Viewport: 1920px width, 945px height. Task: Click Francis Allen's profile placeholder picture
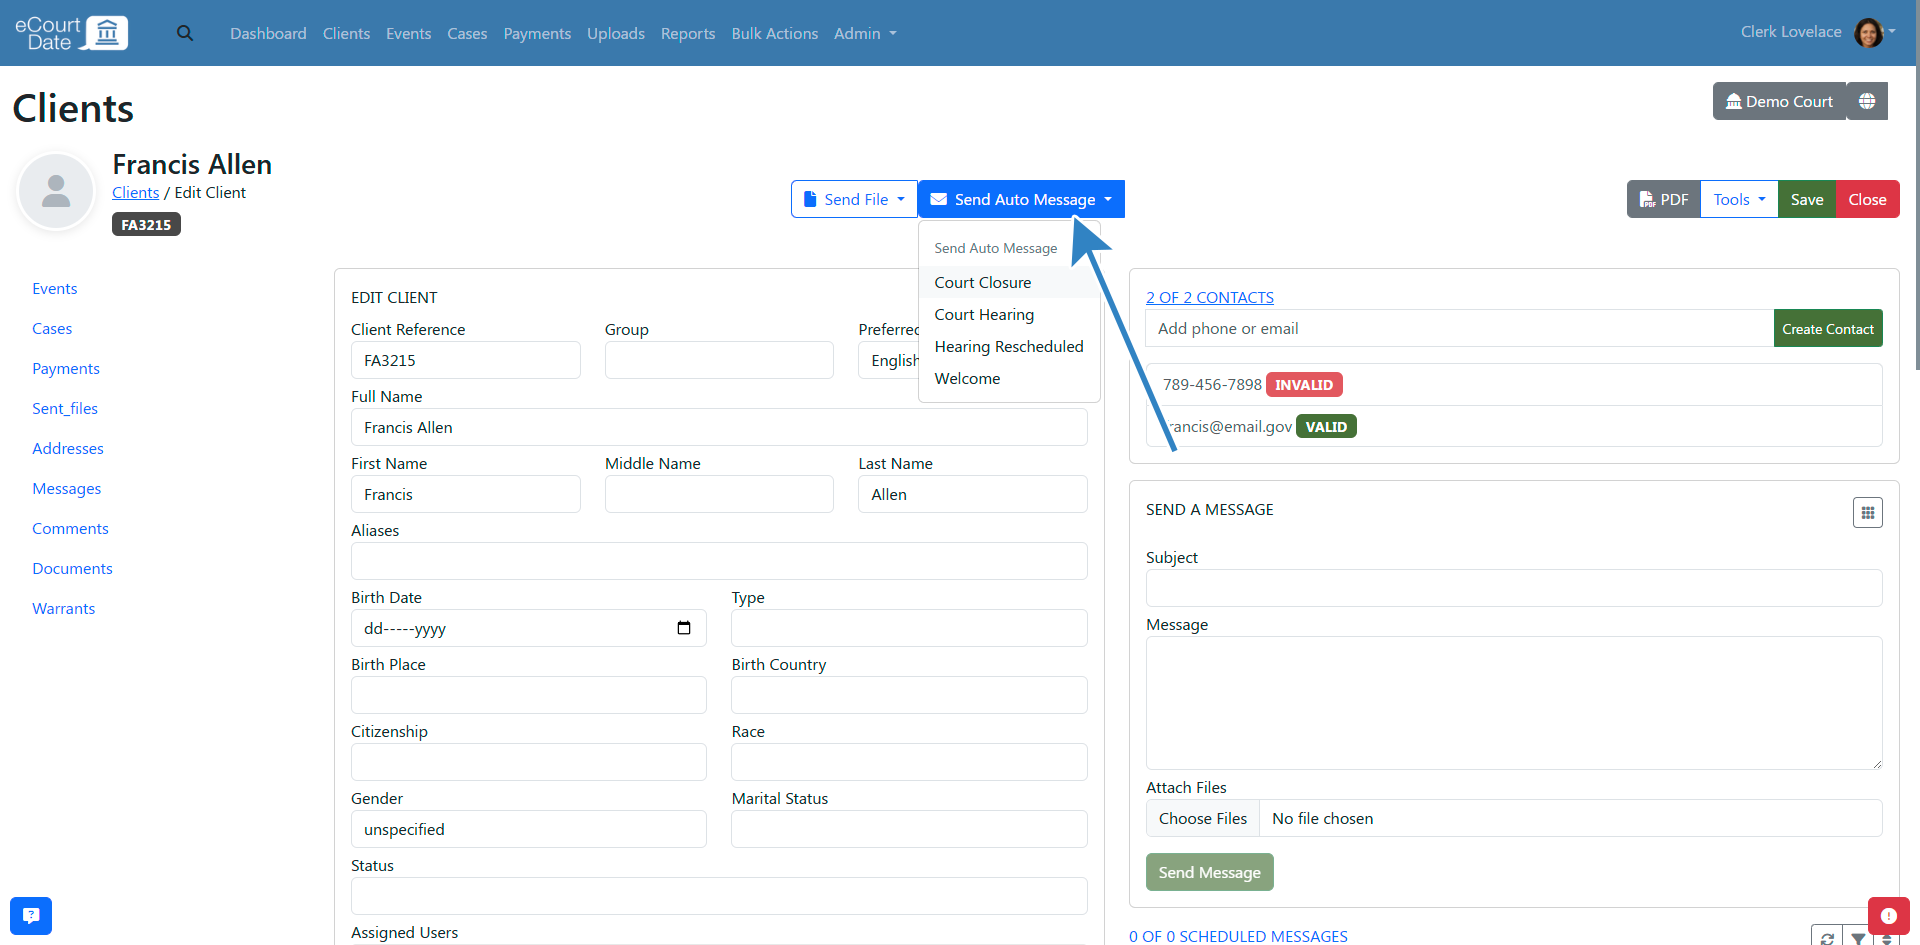click(56, 191)
